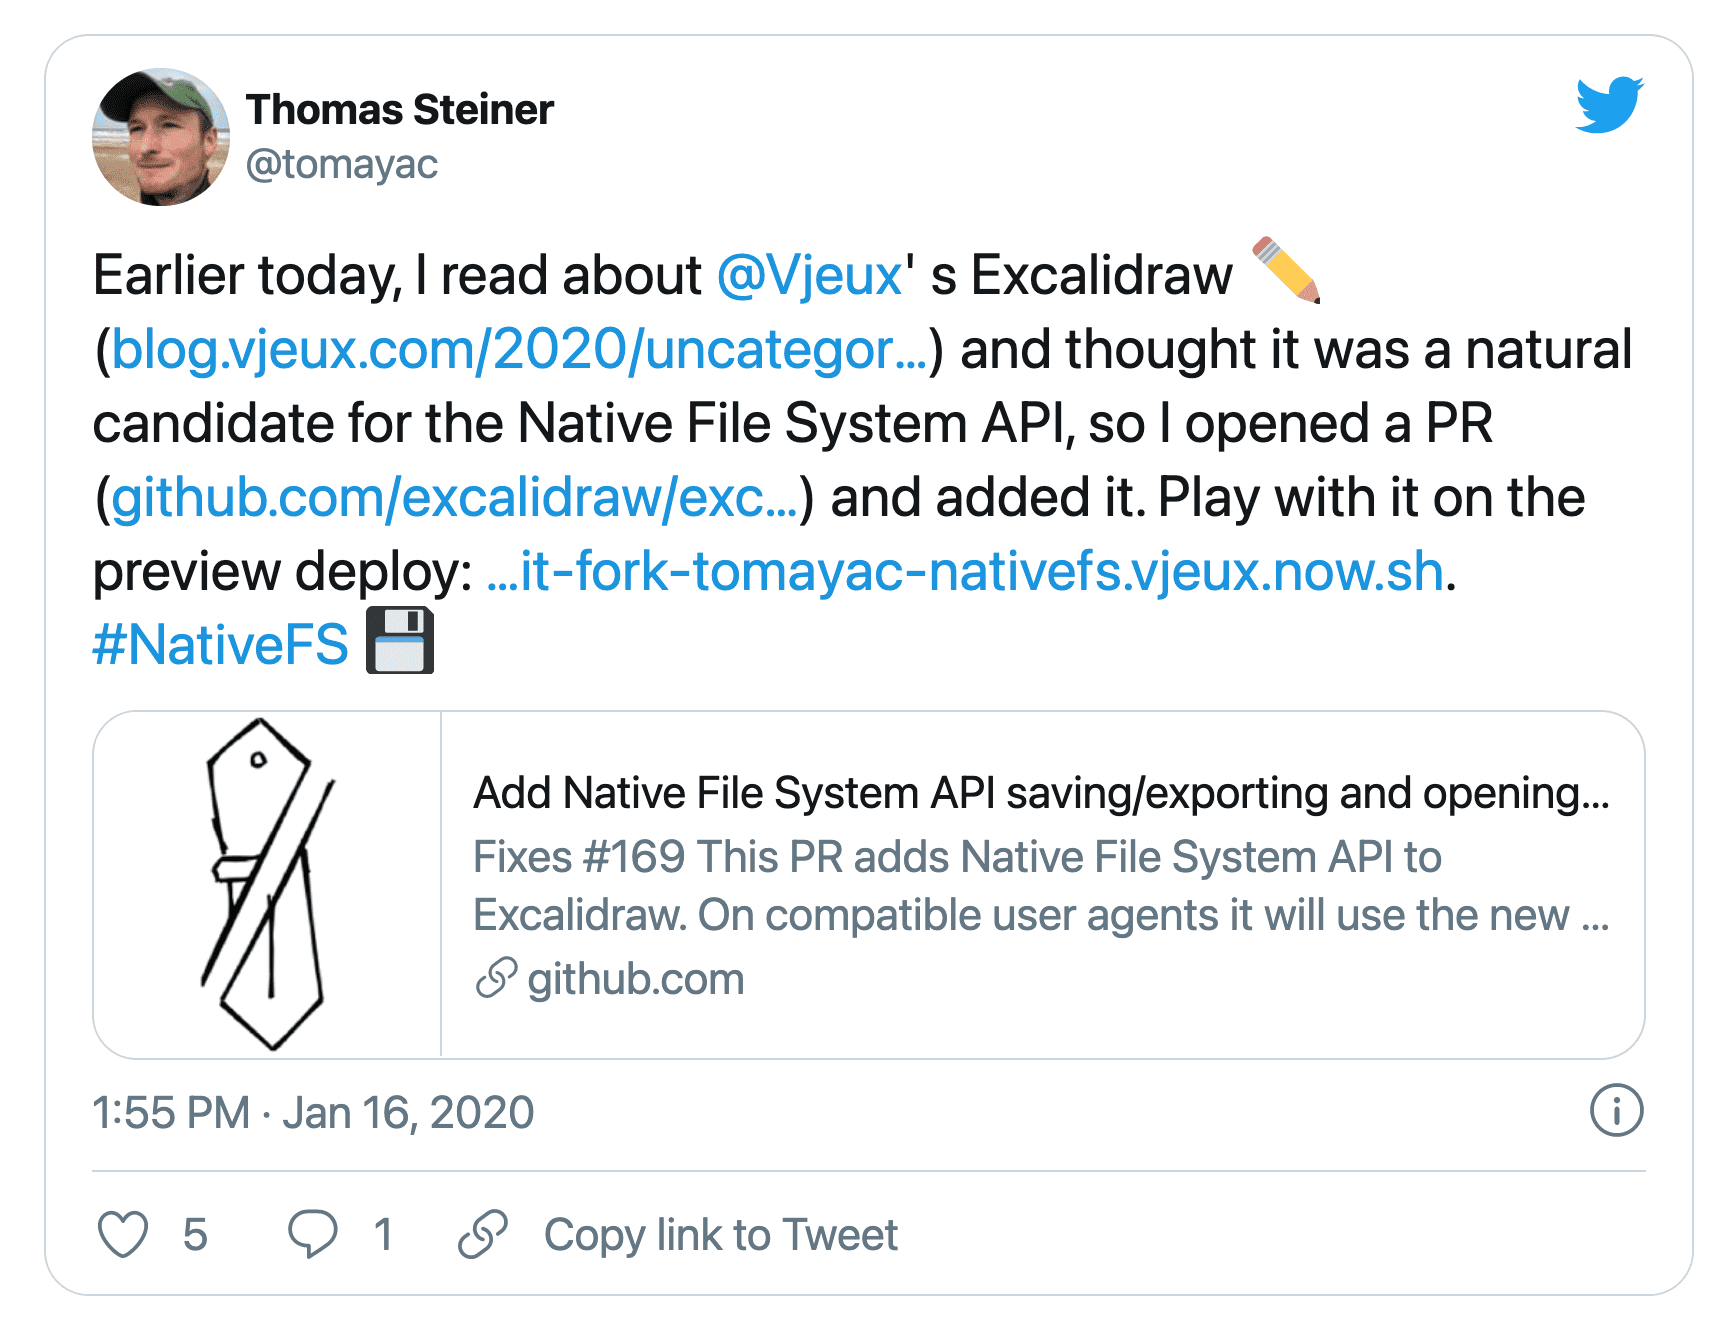This screenshot has width=1736, height=1338.
Task: Click the Twitter bird logo
Action: [1608, 104]
